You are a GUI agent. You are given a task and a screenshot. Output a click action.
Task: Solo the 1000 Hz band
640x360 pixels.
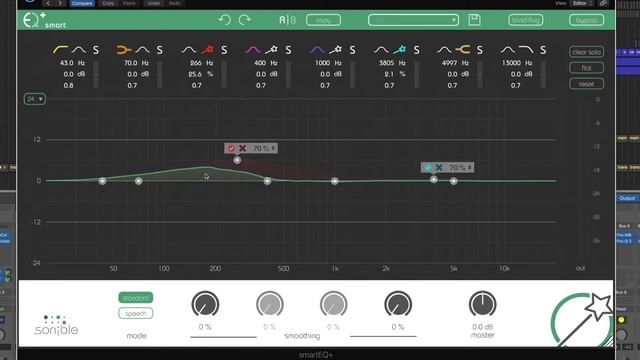352,50
